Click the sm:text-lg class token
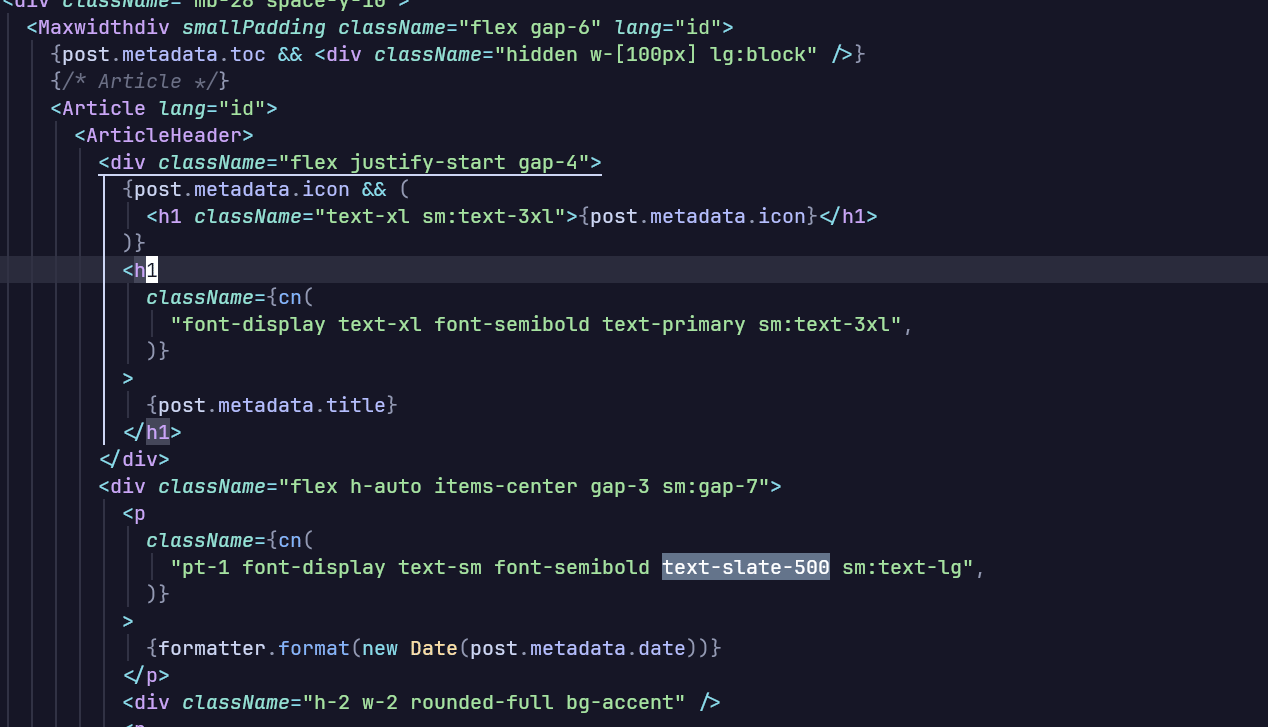1268x727 pixels. [x=902, y=567]
